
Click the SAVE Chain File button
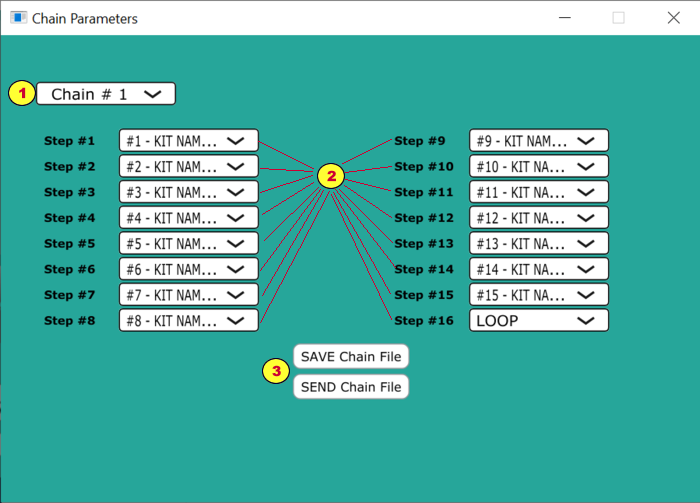point(351,357)
